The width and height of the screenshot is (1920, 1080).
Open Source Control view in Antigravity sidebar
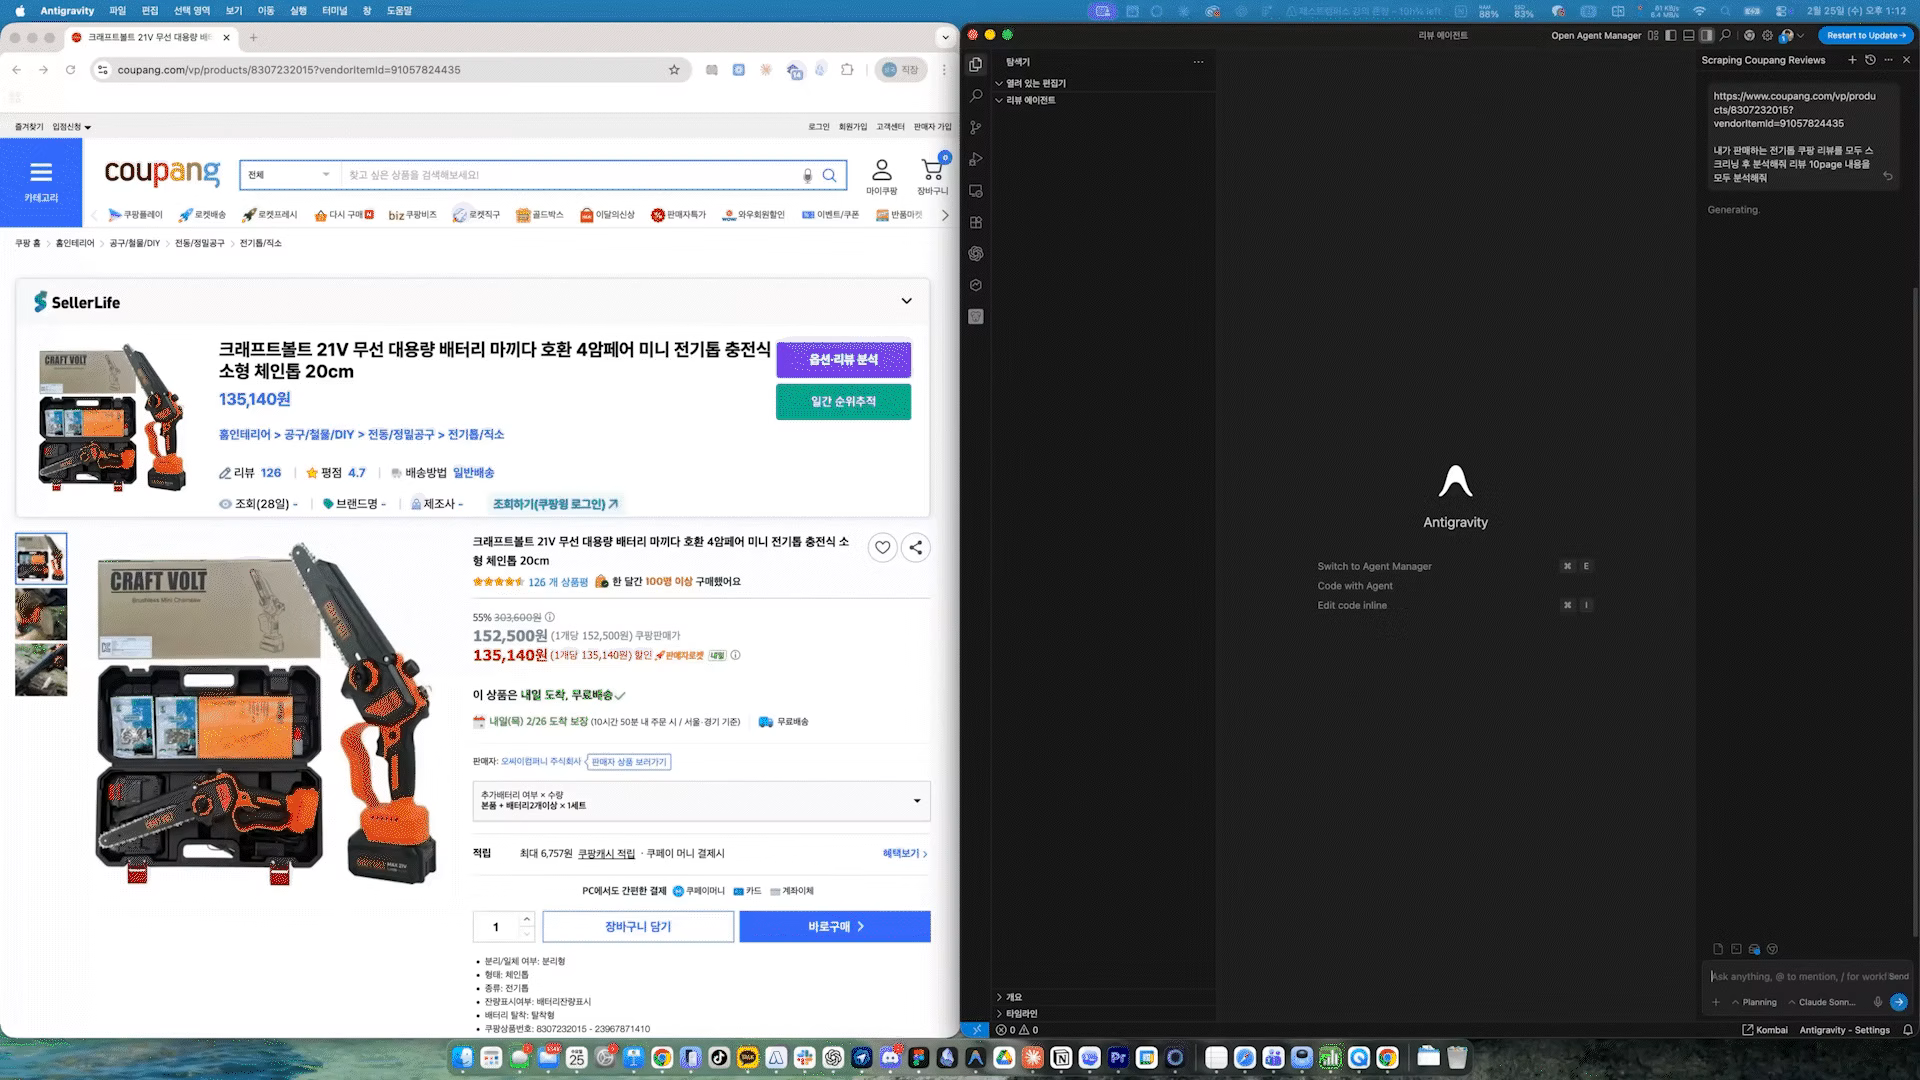tap(976, 127)
